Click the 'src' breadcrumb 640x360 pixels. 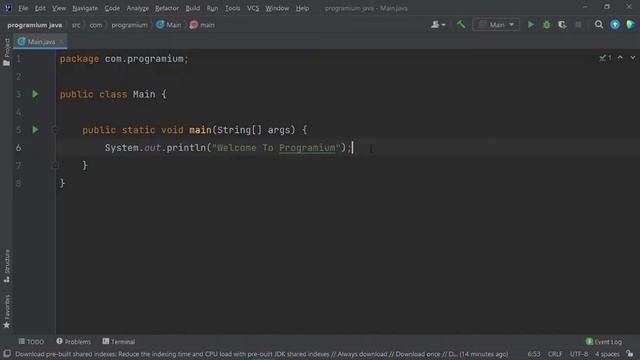pyautogui.click(x=76, y=25)
